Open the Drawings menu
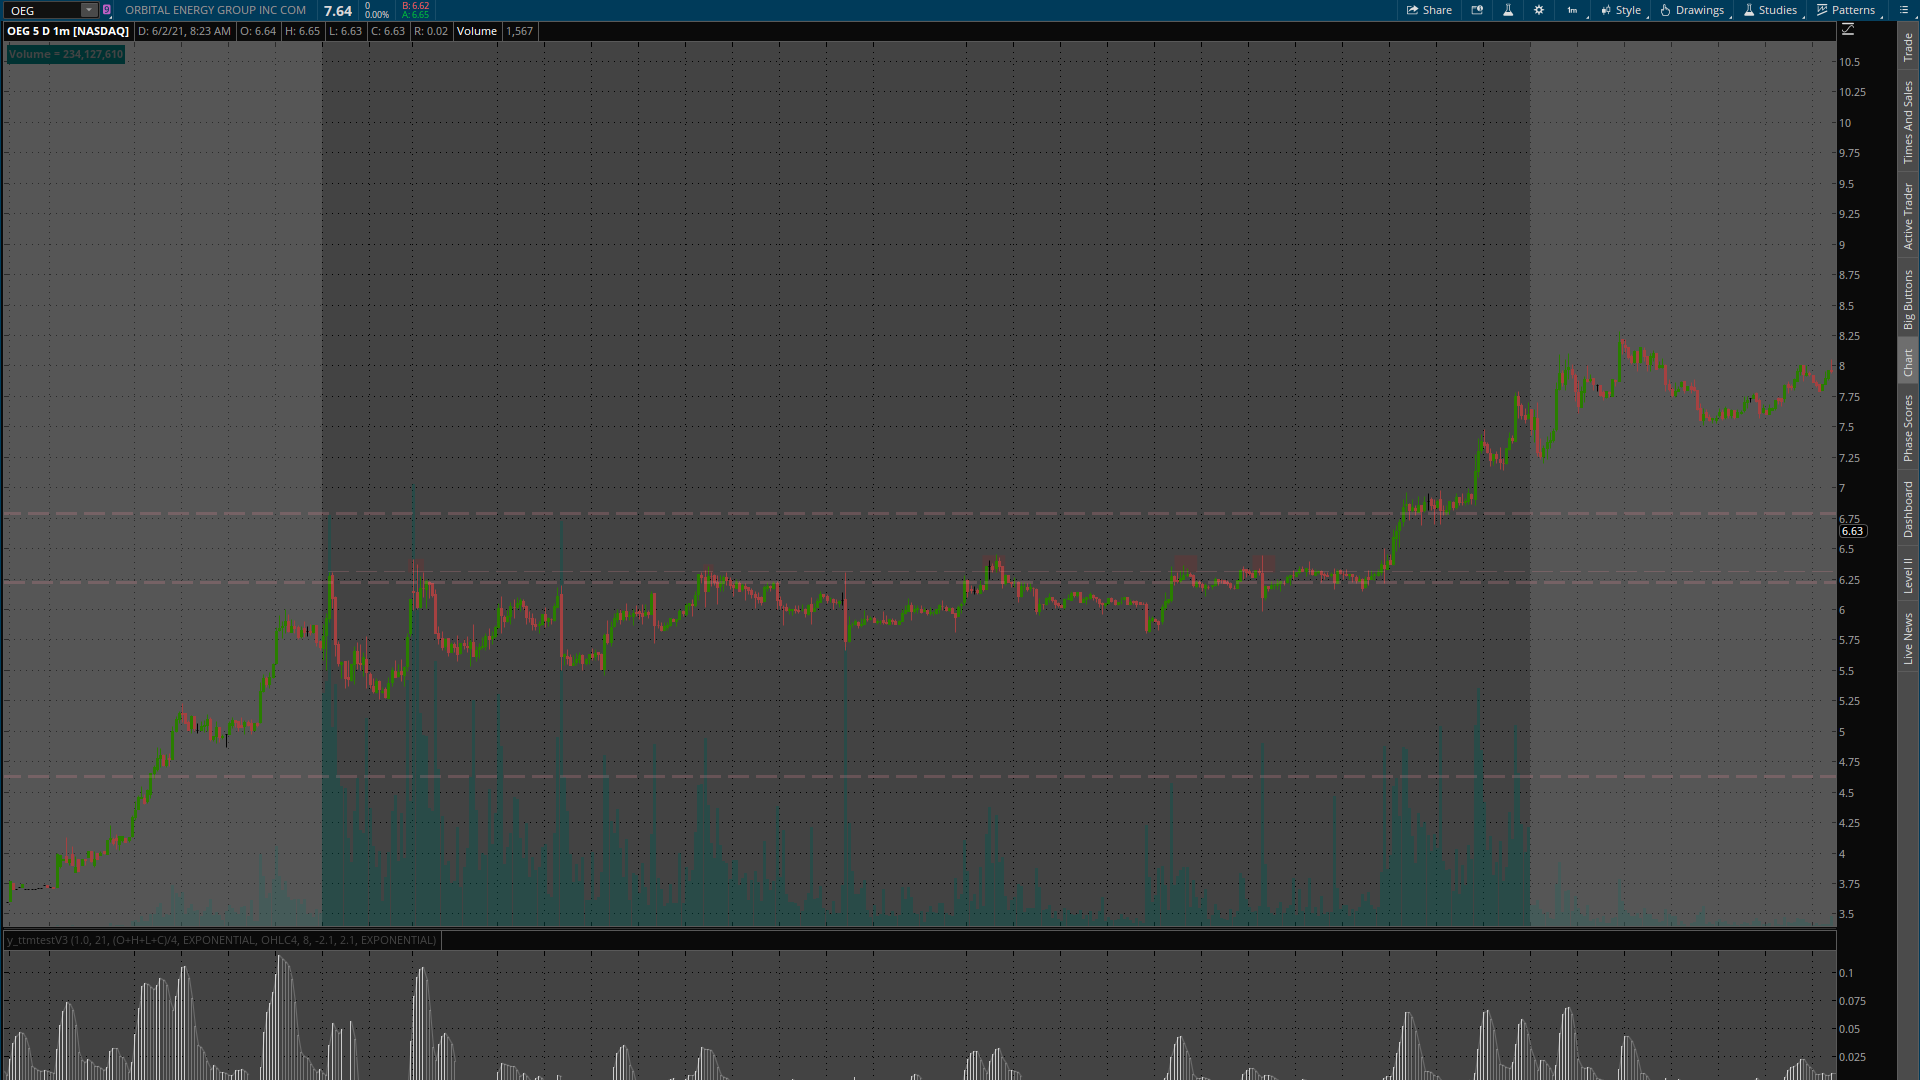Screen dimensions: 1920x1080 (x=1692, y=10)
